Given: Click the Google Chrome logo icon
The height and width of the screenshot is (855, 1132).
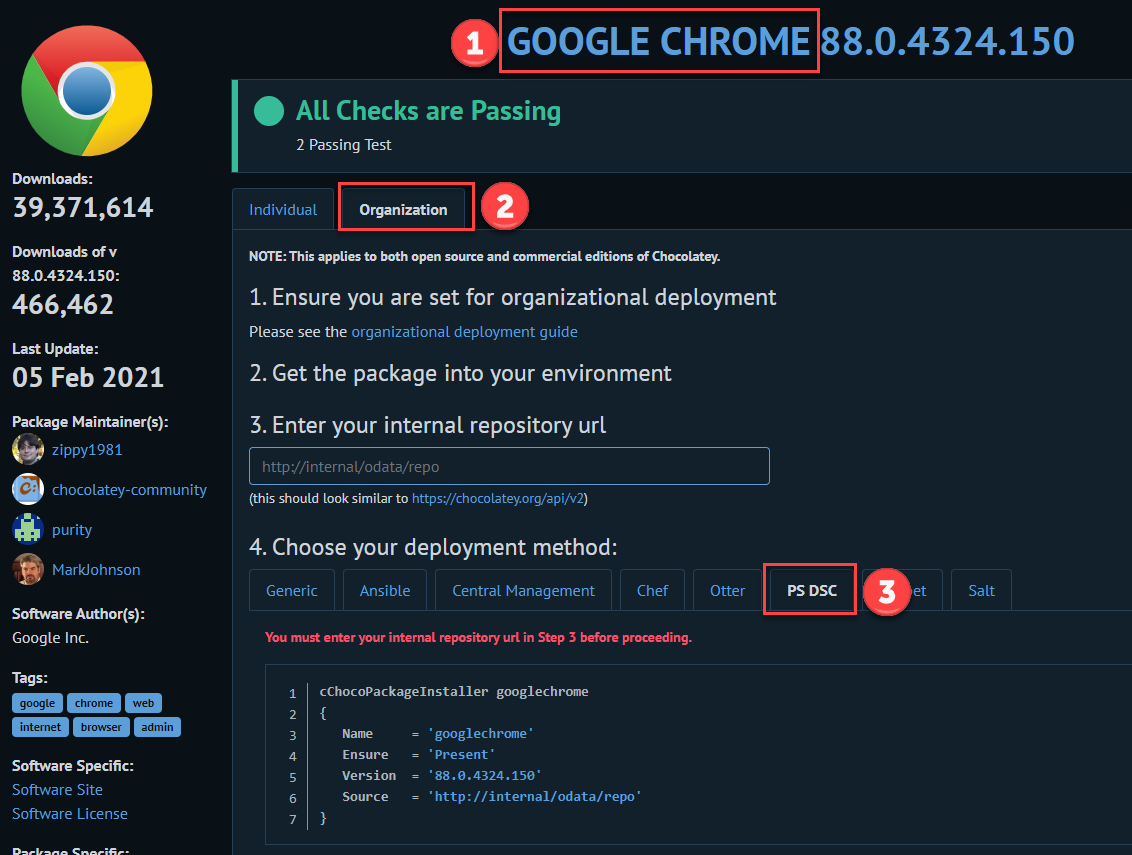Looking at the screenshot, I should point(86,89).
